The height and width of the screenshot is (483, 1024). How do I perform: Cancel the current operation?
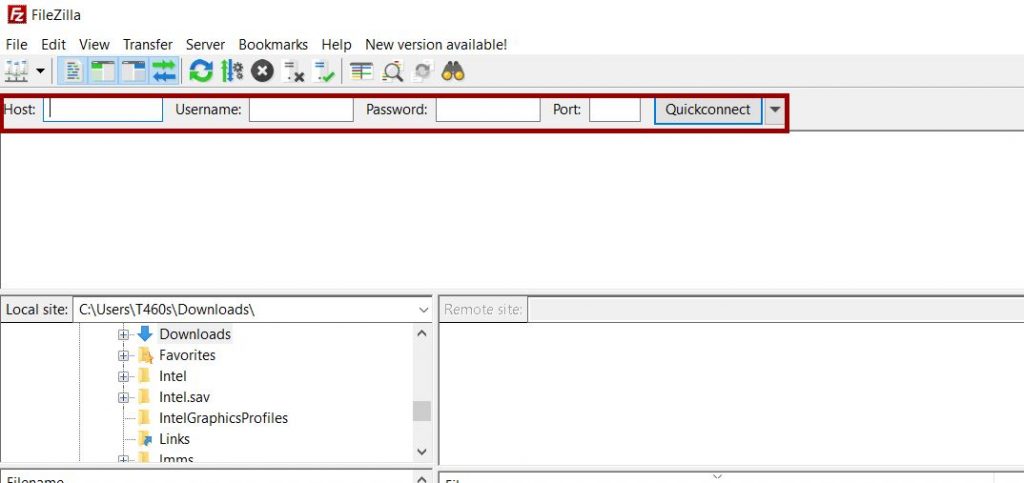point(262,70)
